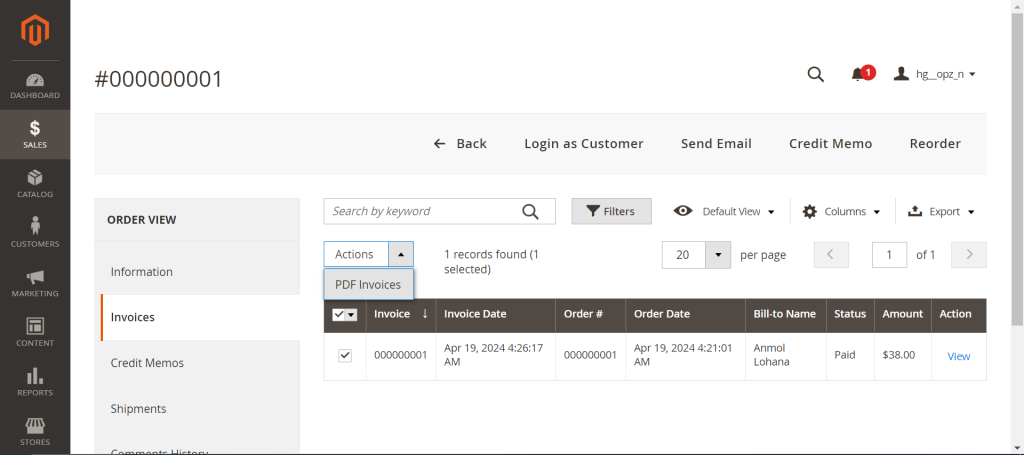Click the Anmol Lohana name cell
This screenshot has width=1024, height=455.
tap(786, 356)
